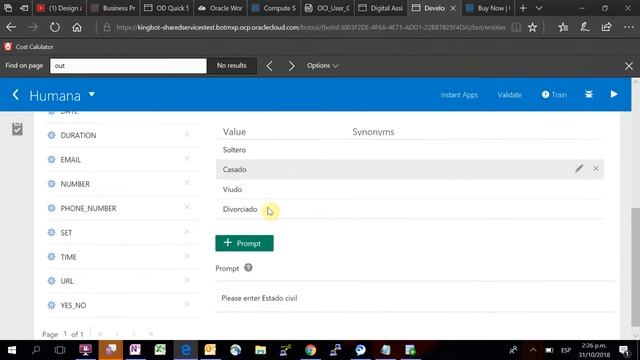Click the Validate link

[x=509, y=95]
